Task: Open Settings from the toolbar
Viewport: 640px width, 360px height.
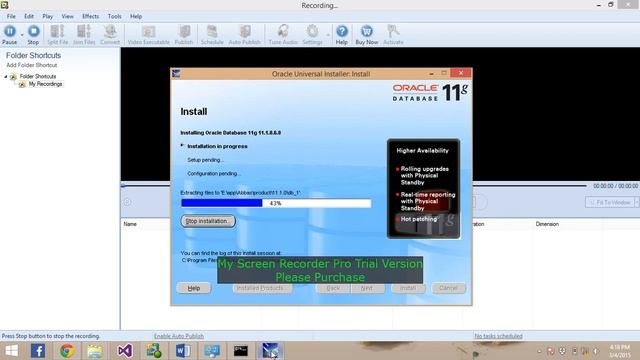Action: coord(312,35)
